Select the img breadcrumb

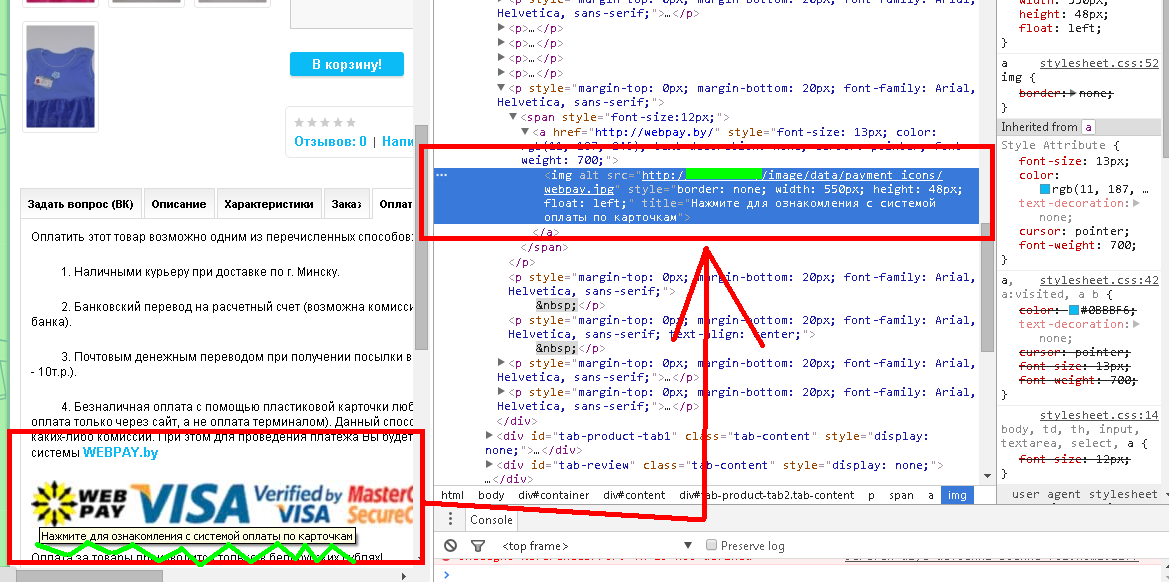pos(957,495)
